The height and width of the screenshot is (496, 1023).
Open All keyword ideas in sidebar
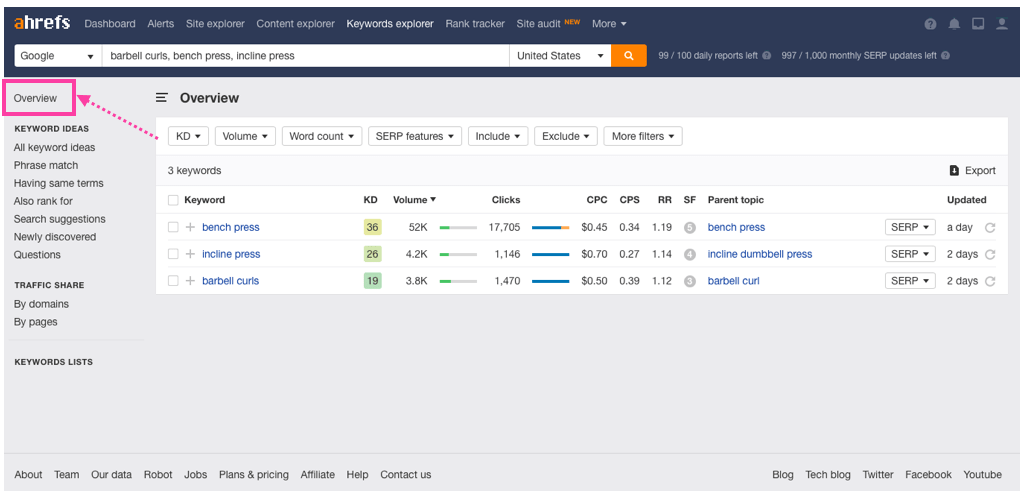tap(54, 147)
